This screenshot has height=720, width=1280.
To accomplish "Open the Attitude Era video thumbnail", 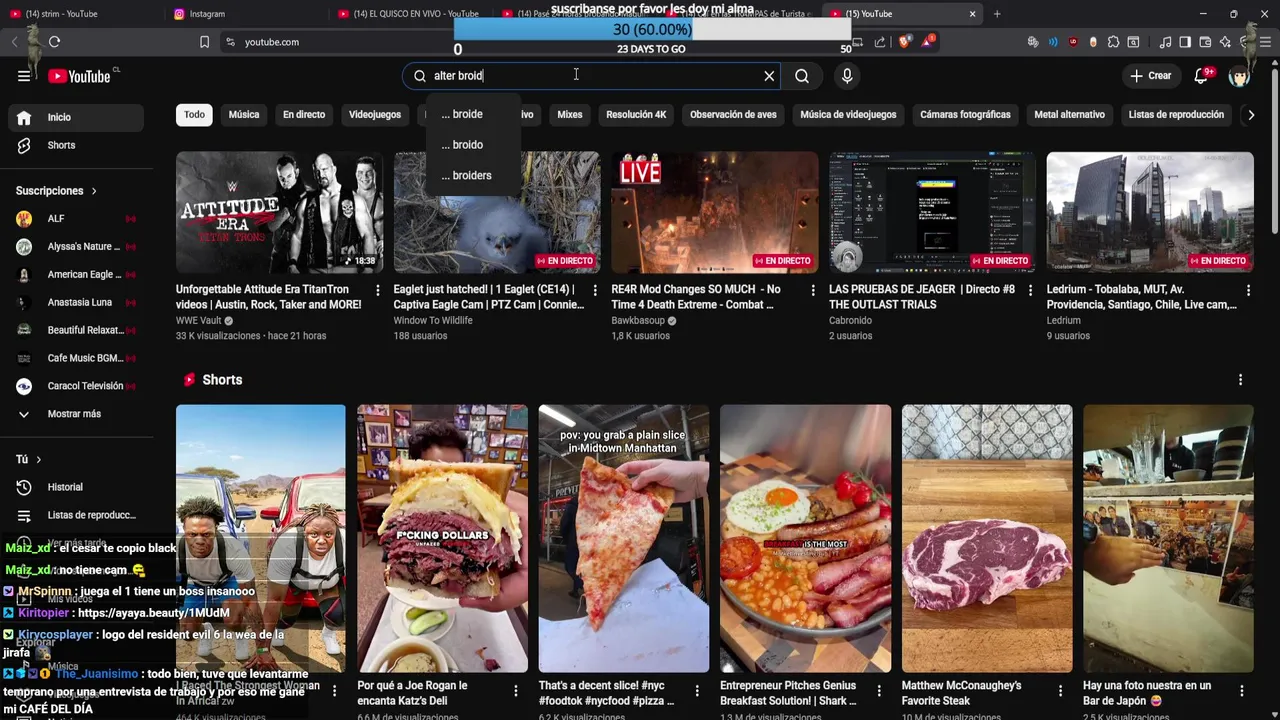I will tap(279, 212).
